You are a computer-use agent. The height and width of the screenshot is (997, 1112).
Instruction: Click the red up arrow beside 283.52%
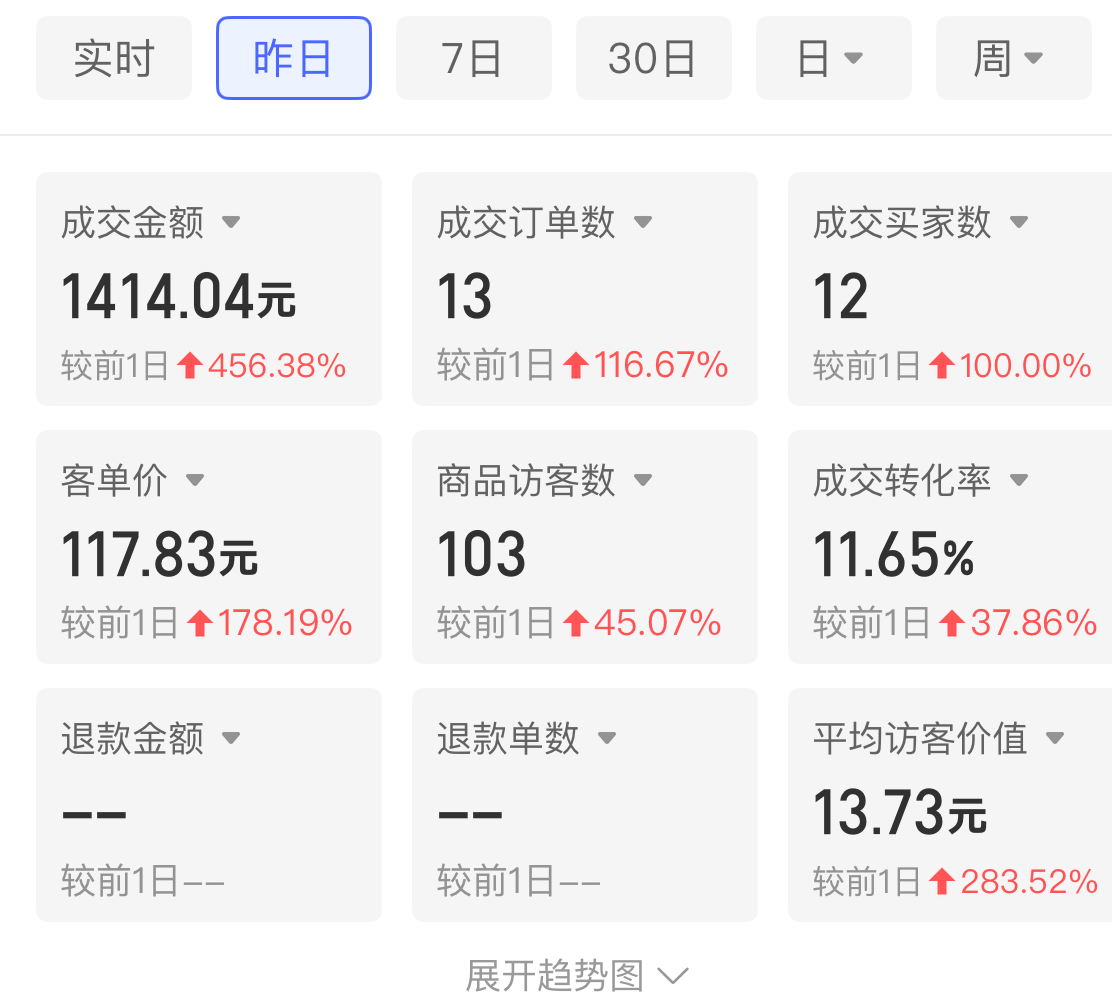(x=941, y=882)
